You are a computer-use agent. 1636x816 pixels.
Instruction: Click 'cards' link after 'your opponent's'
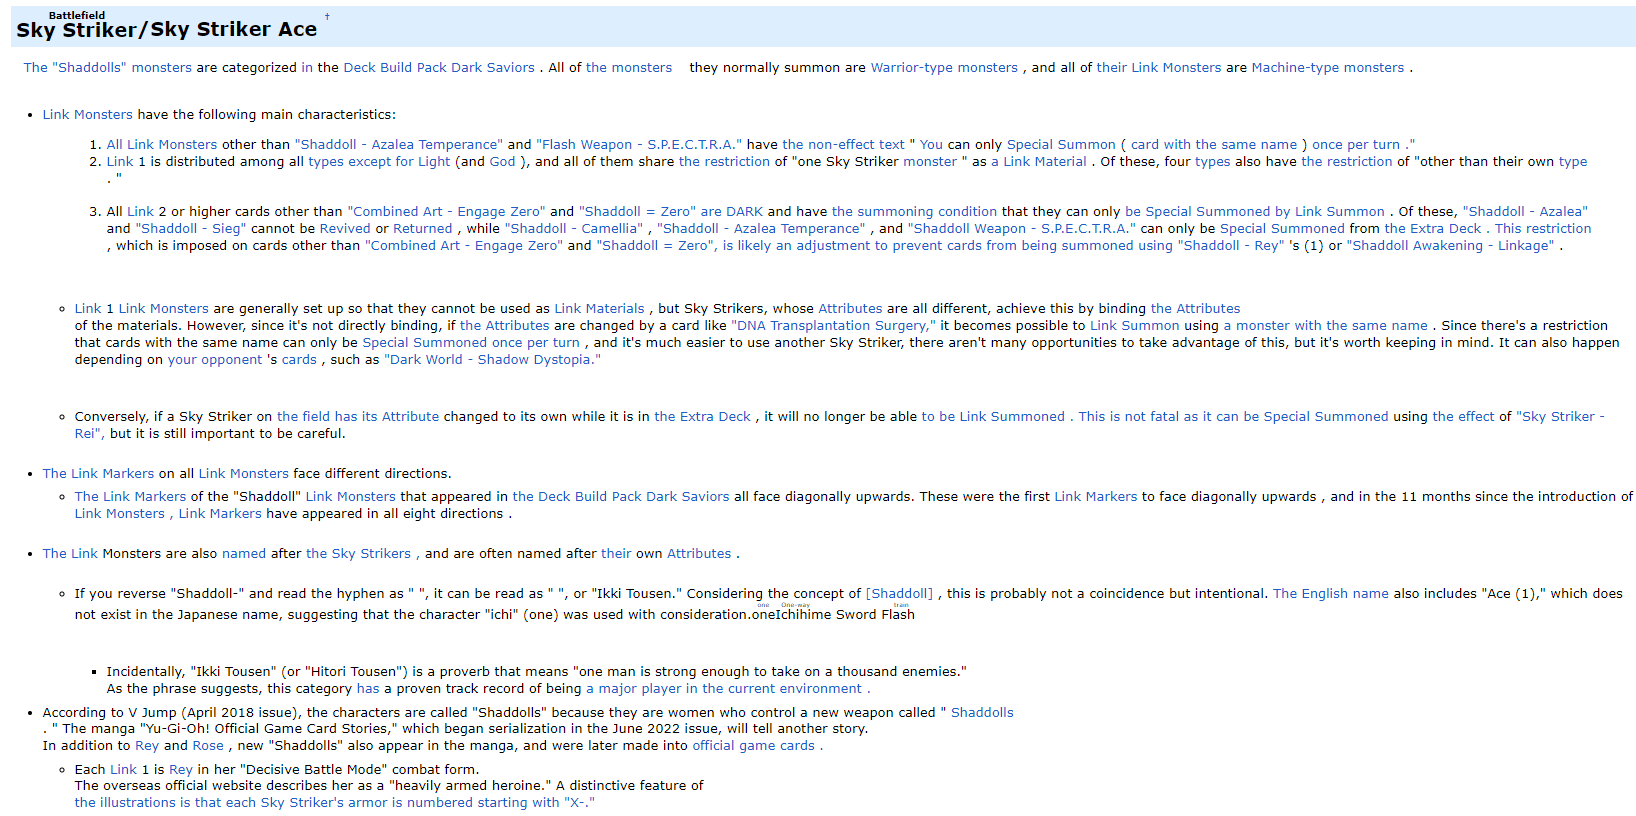click(x=299, y=360)
